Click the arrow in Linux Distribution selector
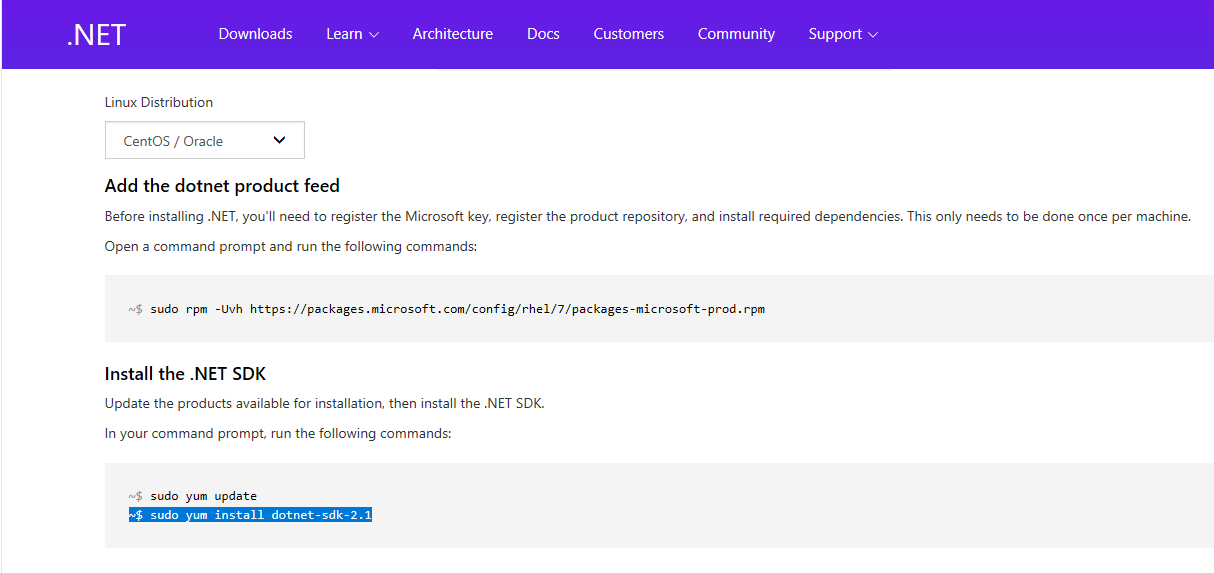Image resolution: width=1214 pixels, height=573 pixels. coord(279,140)
